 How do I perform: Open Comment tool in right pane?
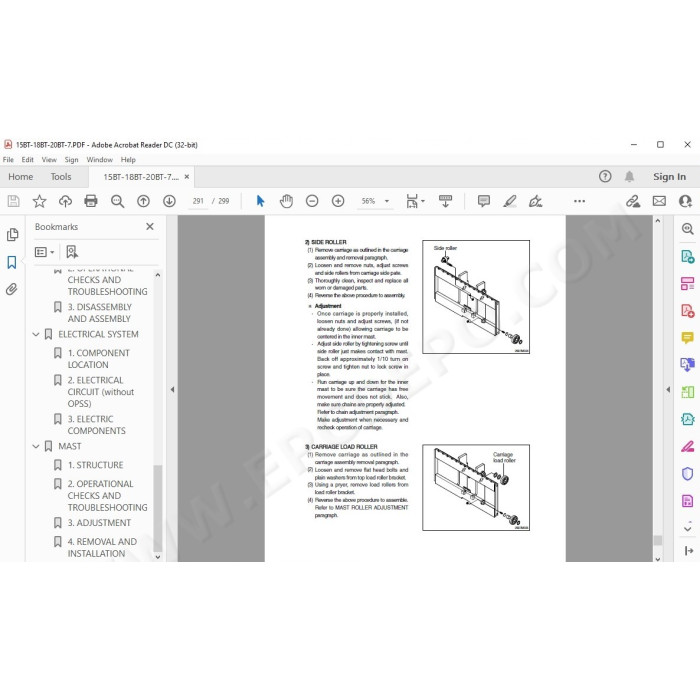coord(688,338)
